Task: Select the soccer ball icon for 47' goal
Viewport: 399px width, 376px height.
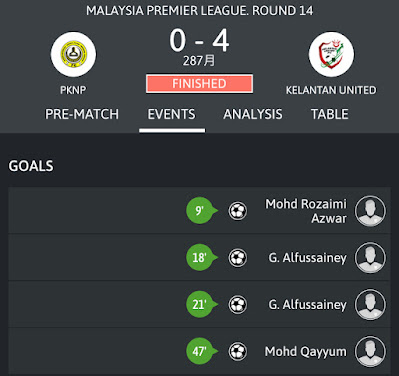Action: point(238,351)
